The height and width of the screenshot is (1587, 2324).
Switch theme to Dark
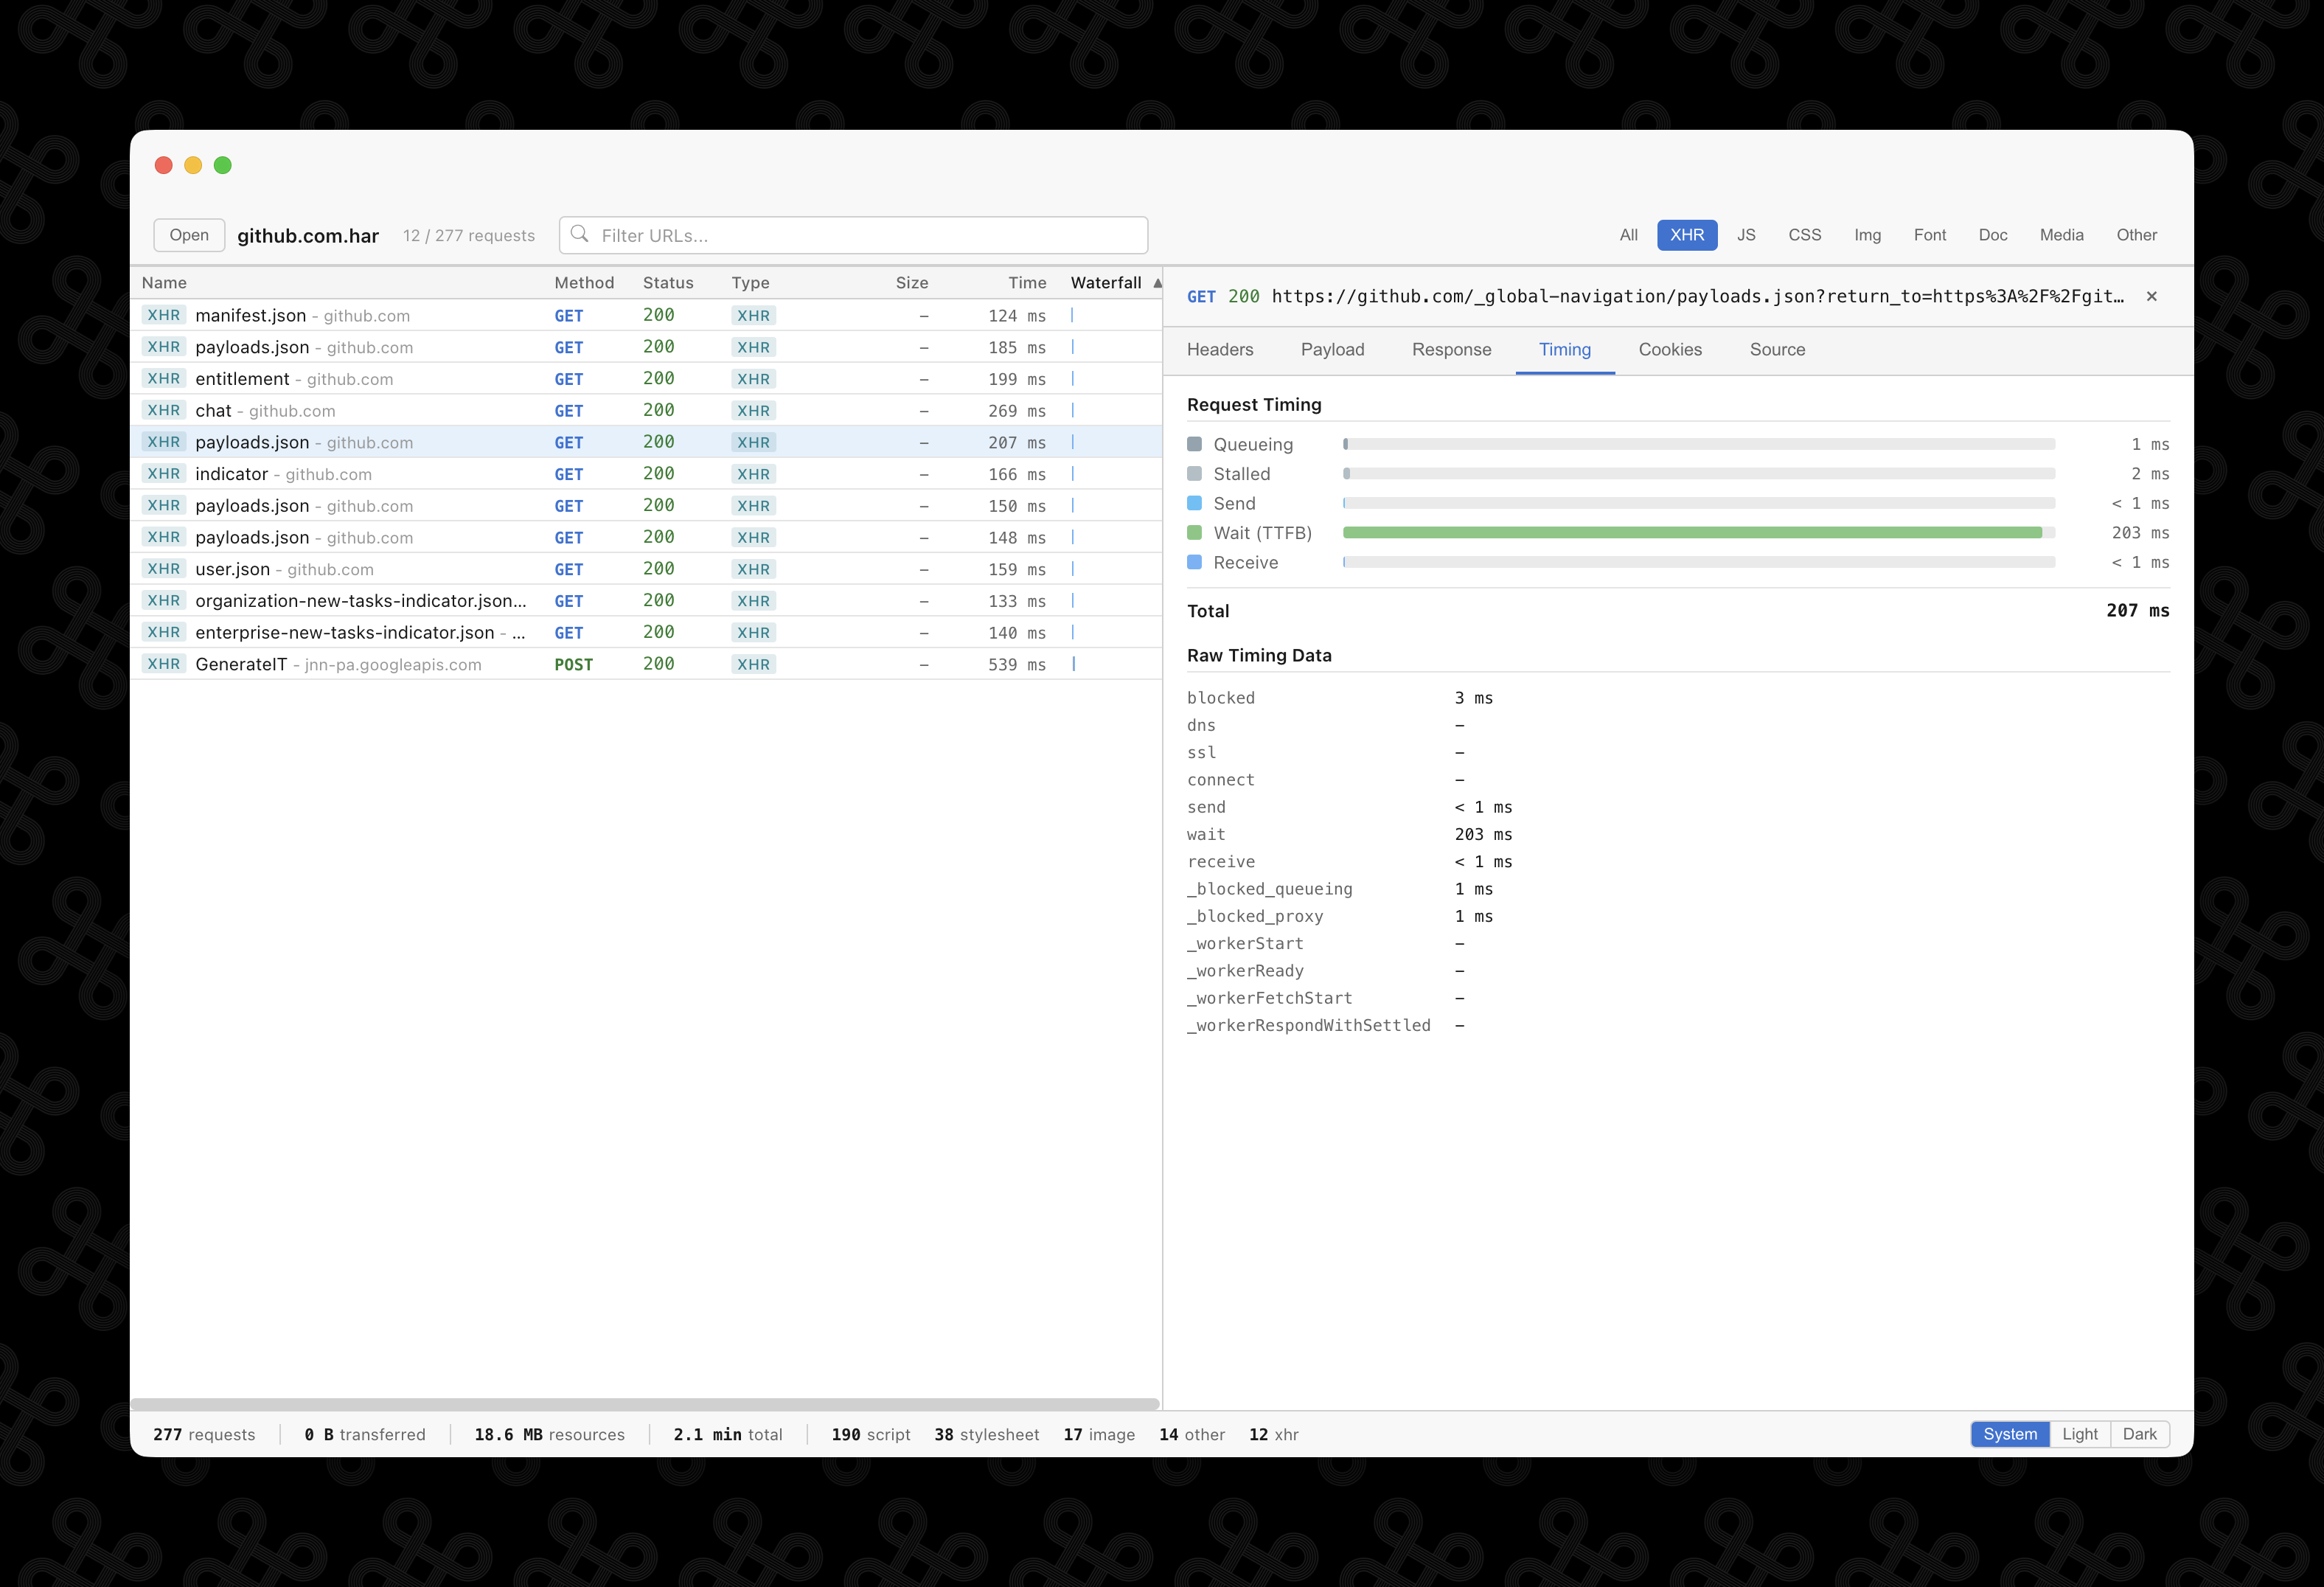(x=2139, y=1434)
